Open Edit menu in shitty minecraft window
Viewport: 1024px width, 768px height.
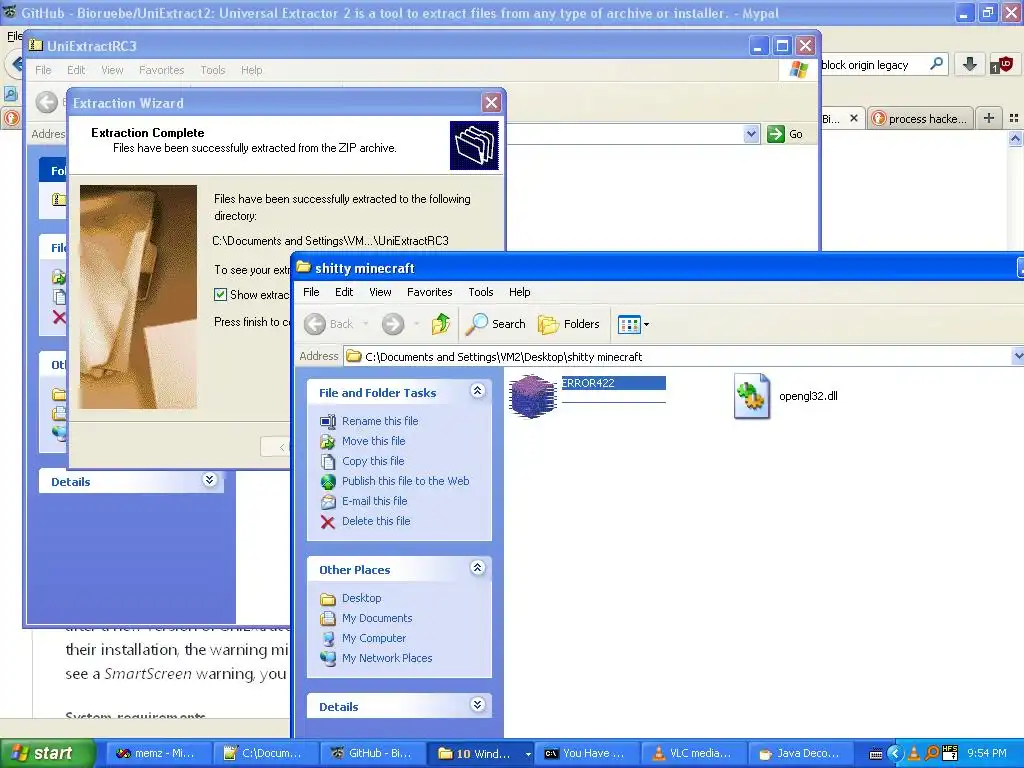coord(344,292)
